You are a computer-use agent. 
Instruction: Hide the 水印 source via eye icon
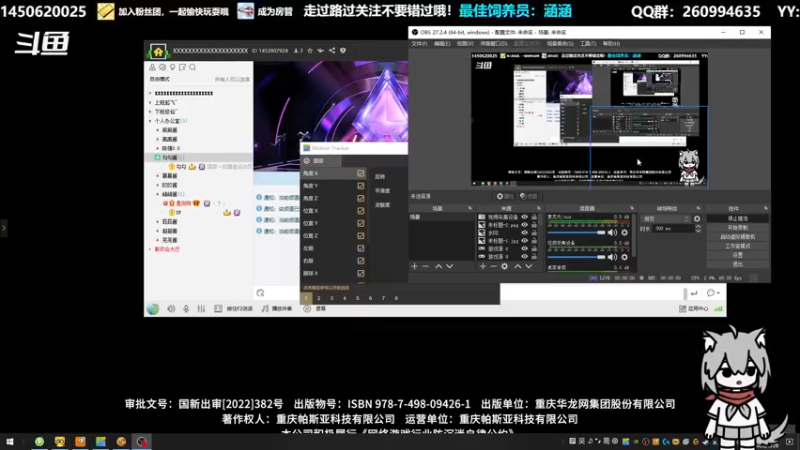[524, 233]
